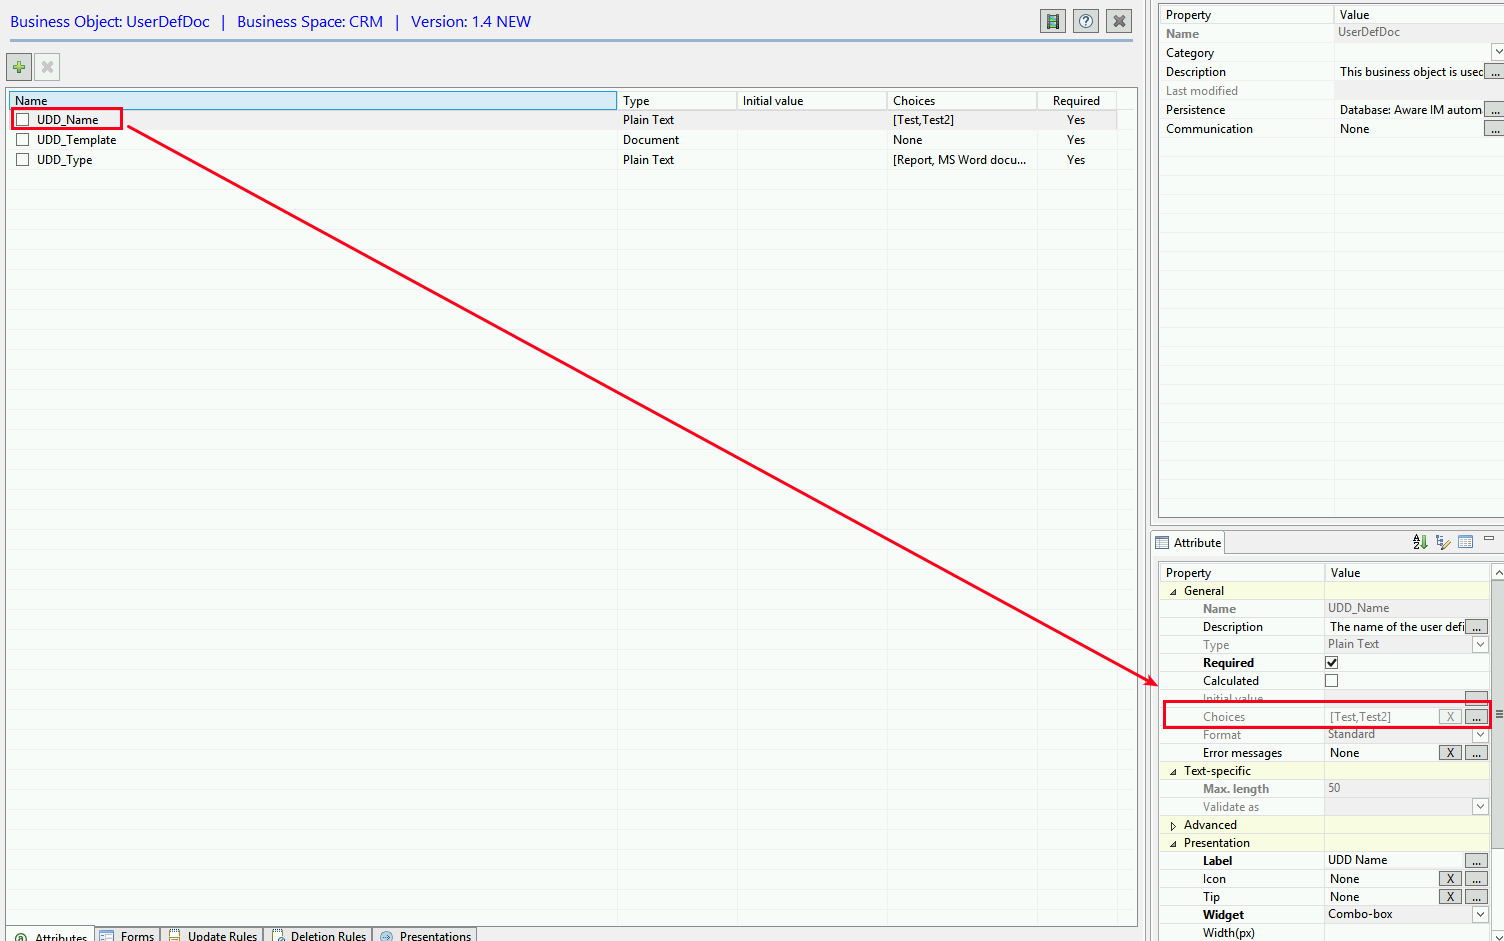Save the business object with the disk icon
This screenshot has height=941, width=1504.
(1053, 21)
